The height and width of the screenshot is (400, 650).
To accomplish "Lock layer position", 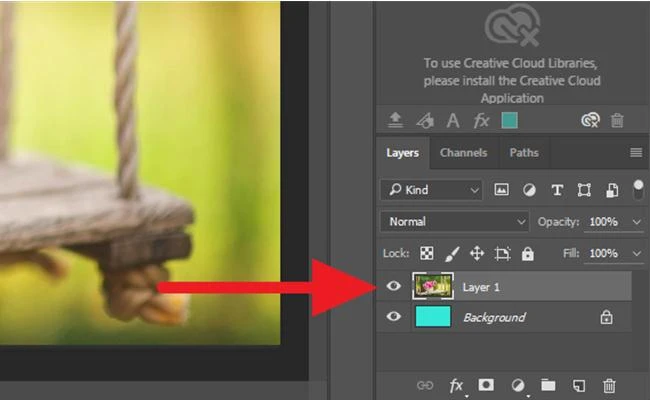I will click(477, 253).
